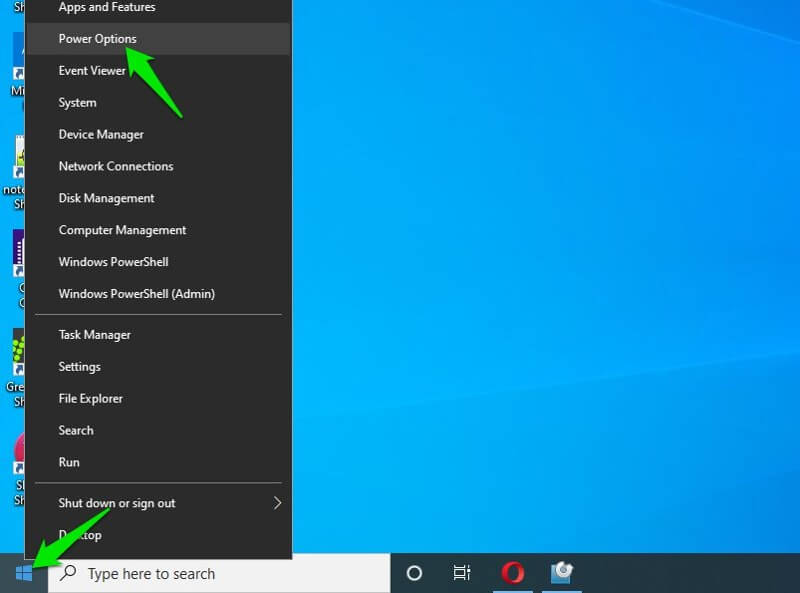Choose System from the context menu
Screen dimensions: 800x593
pos(158,103)
